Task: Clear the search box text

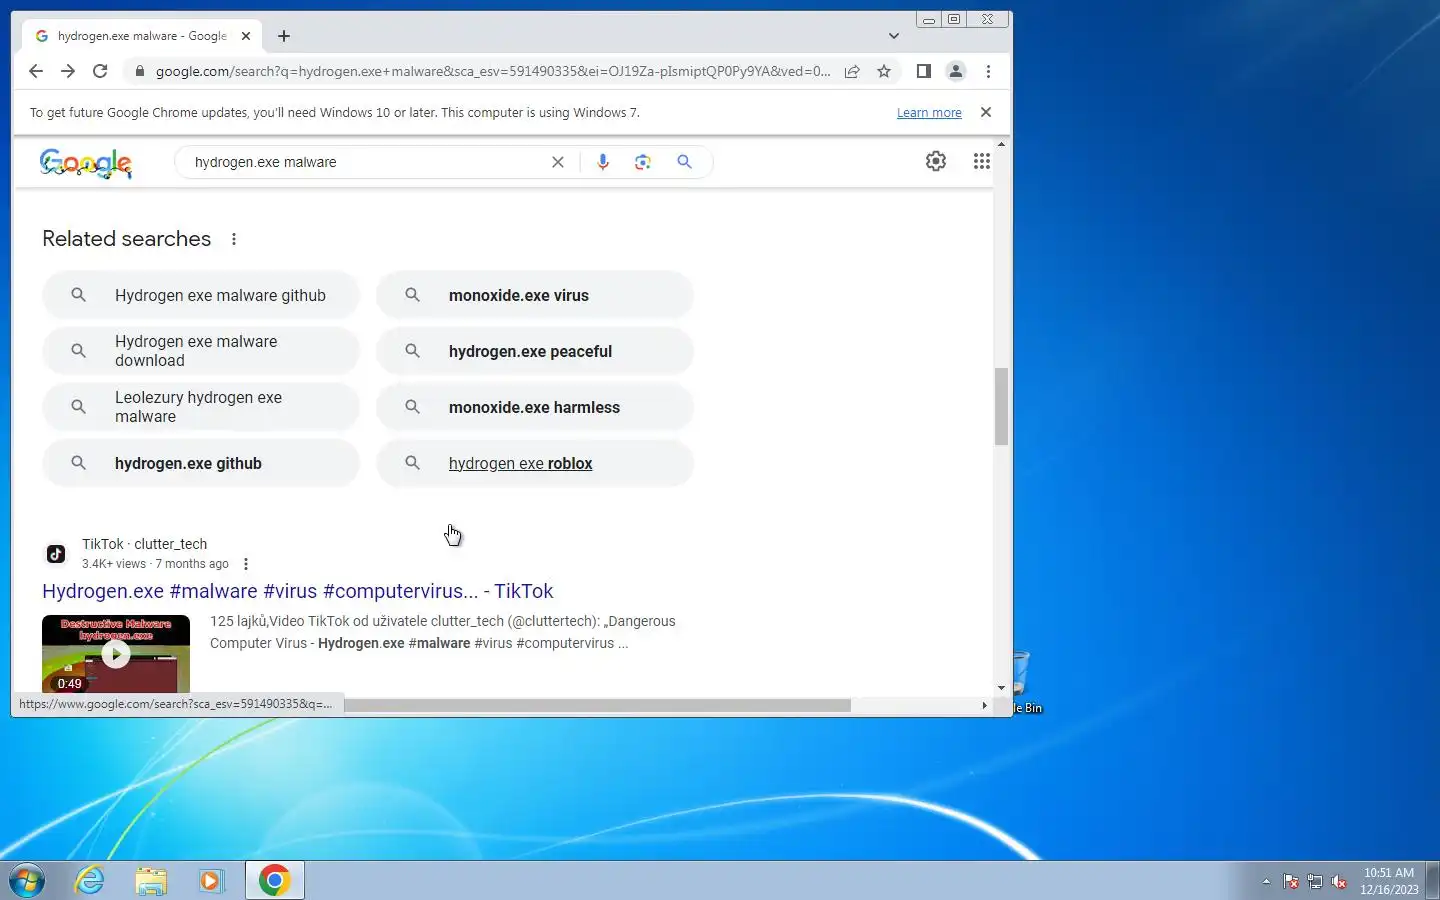Action: (x=558, y=162)
